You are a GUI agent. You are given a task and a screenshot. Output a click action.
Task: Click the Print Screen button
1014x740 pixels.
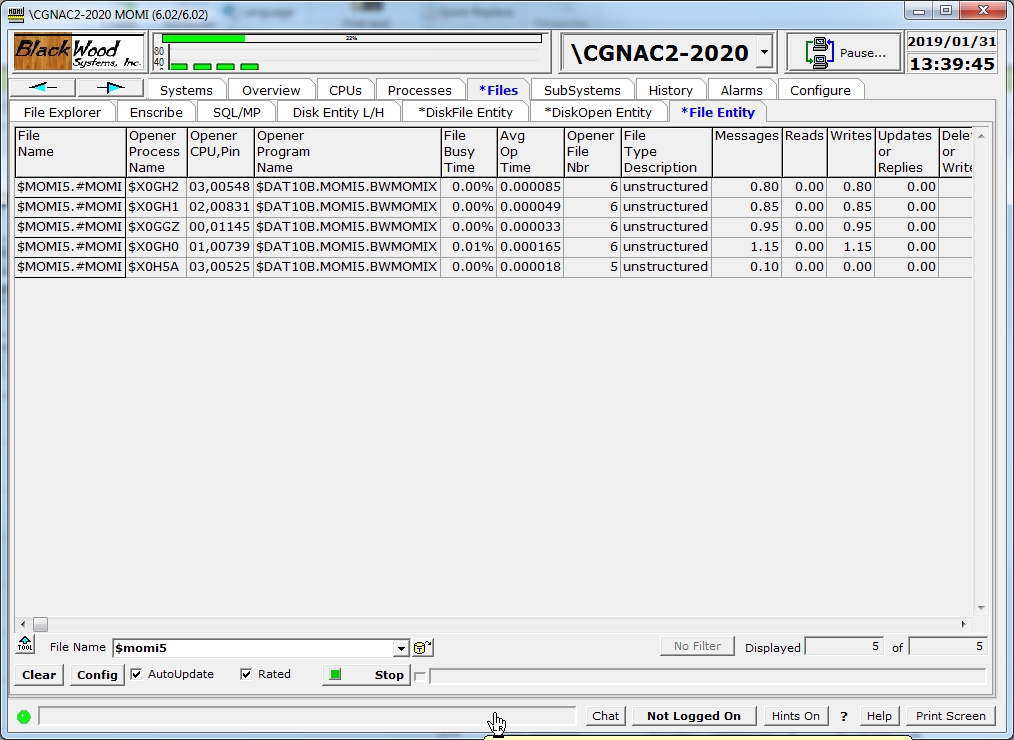click(950, 716)
